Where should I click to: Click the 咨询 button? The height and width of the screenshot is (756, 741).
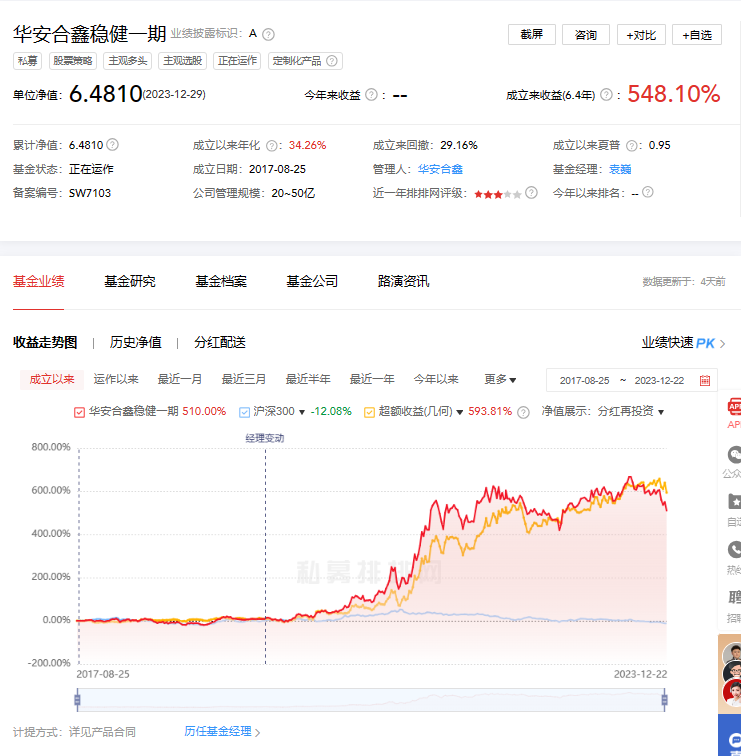pyautogui.click(x=586, y=35)
